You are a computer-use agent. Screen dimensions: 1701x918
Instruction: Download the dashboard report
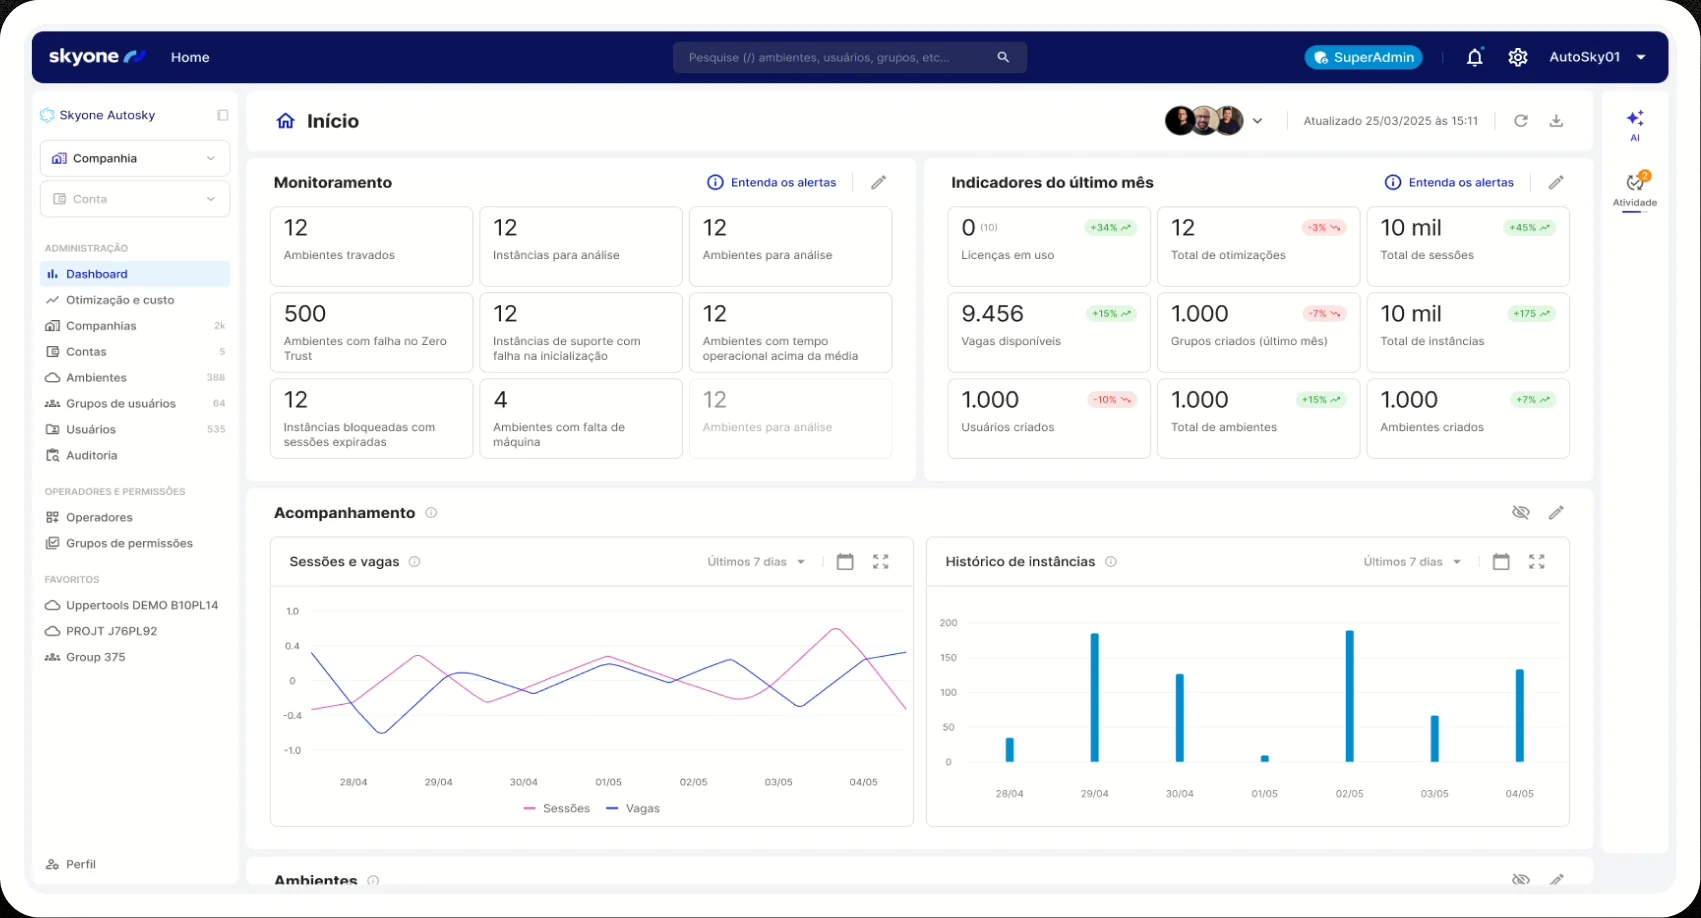click(1556, 121)
